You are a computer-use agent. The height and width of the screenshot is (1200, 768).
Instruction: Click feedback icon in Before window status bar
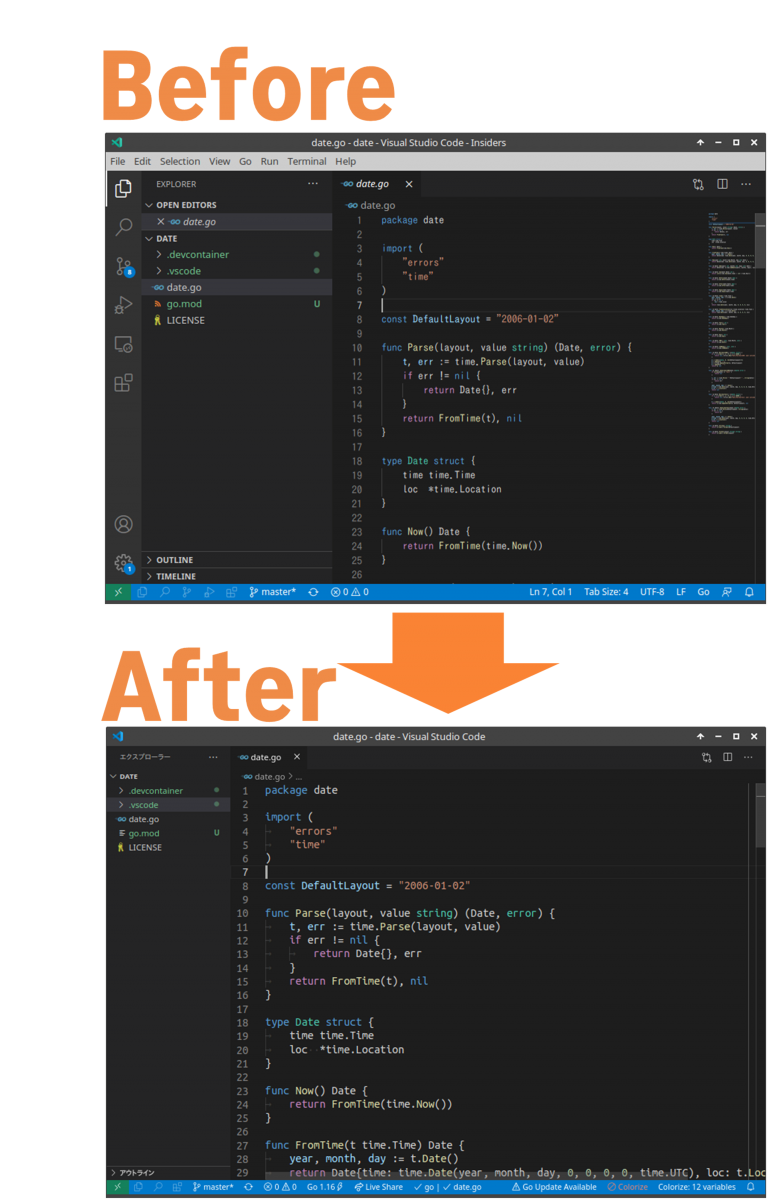point(727,592)
